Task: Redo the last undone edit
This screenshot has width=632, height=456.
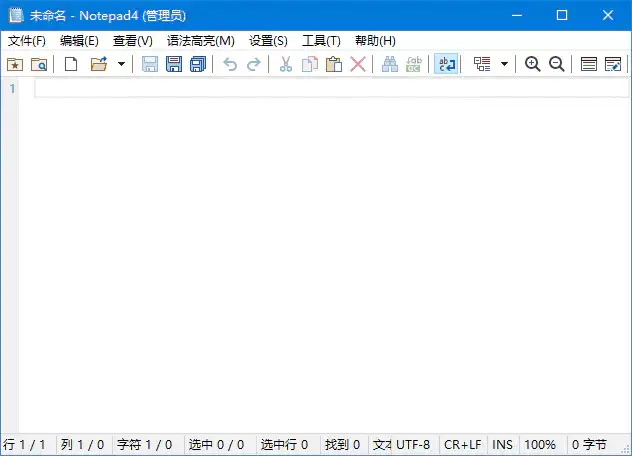Action: [x=254, y=64]
